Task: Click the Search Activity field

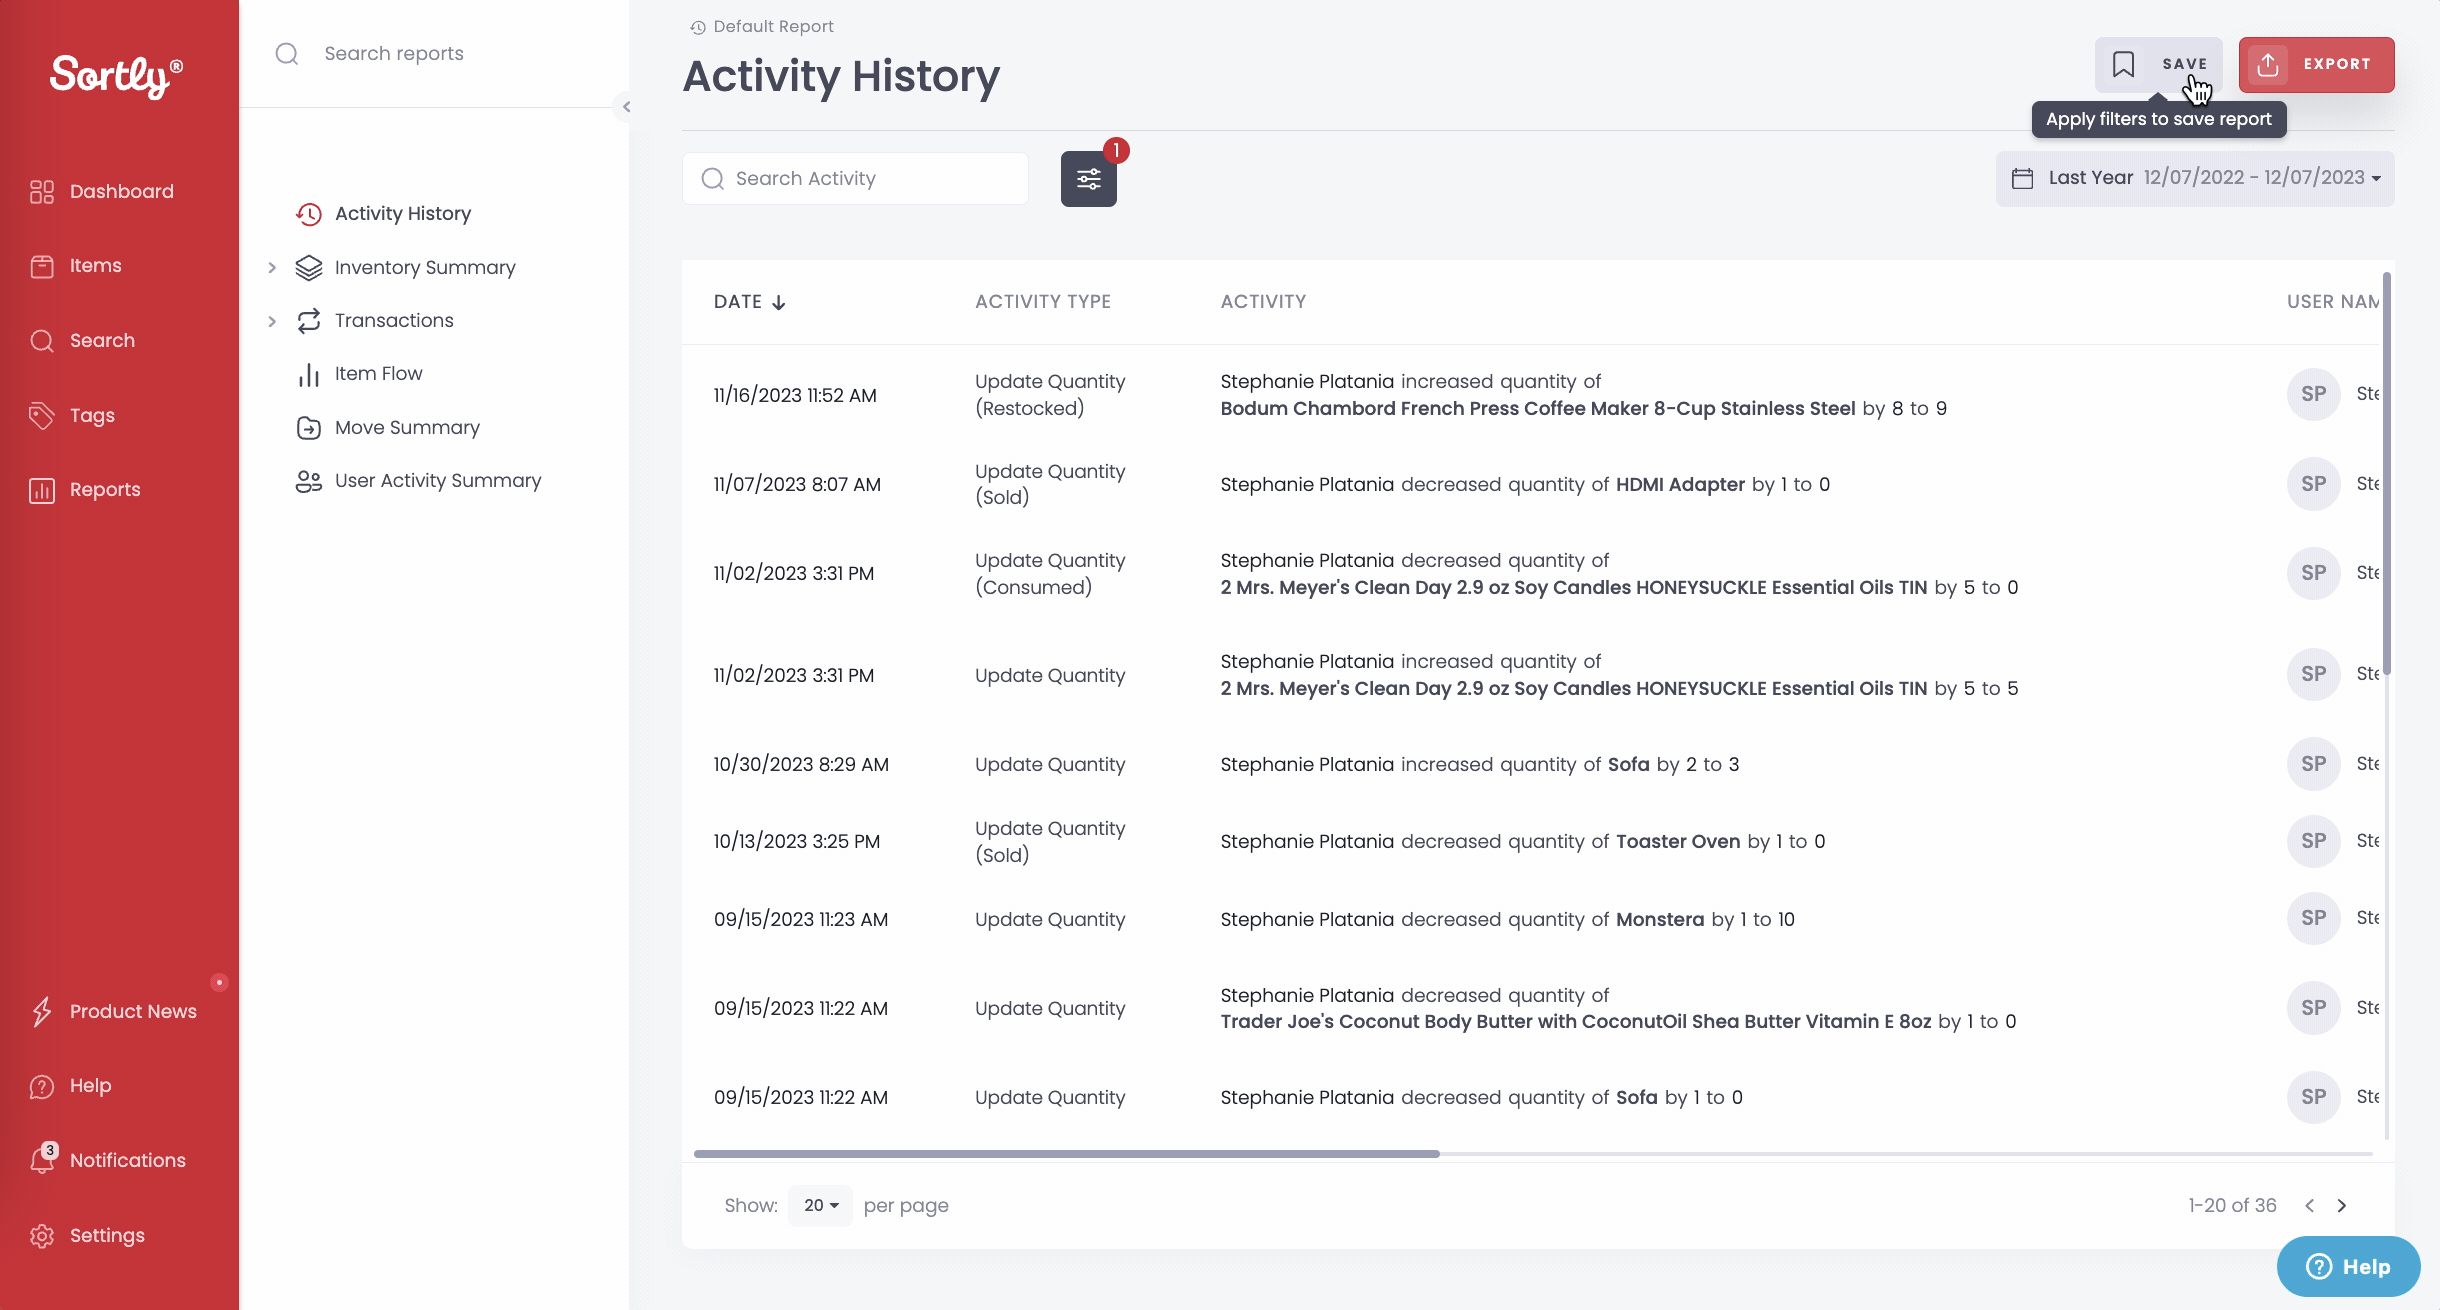Action: [x=854, y=178]
